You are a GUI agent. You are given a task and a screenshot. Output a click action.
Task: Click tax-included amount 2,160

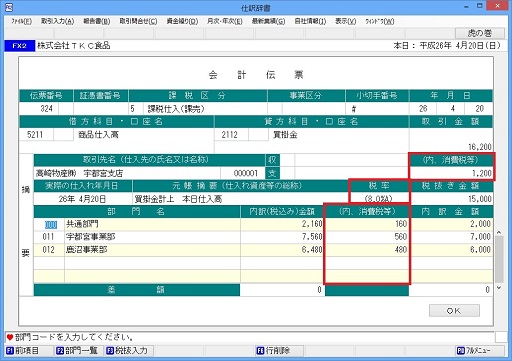point(312,224)
